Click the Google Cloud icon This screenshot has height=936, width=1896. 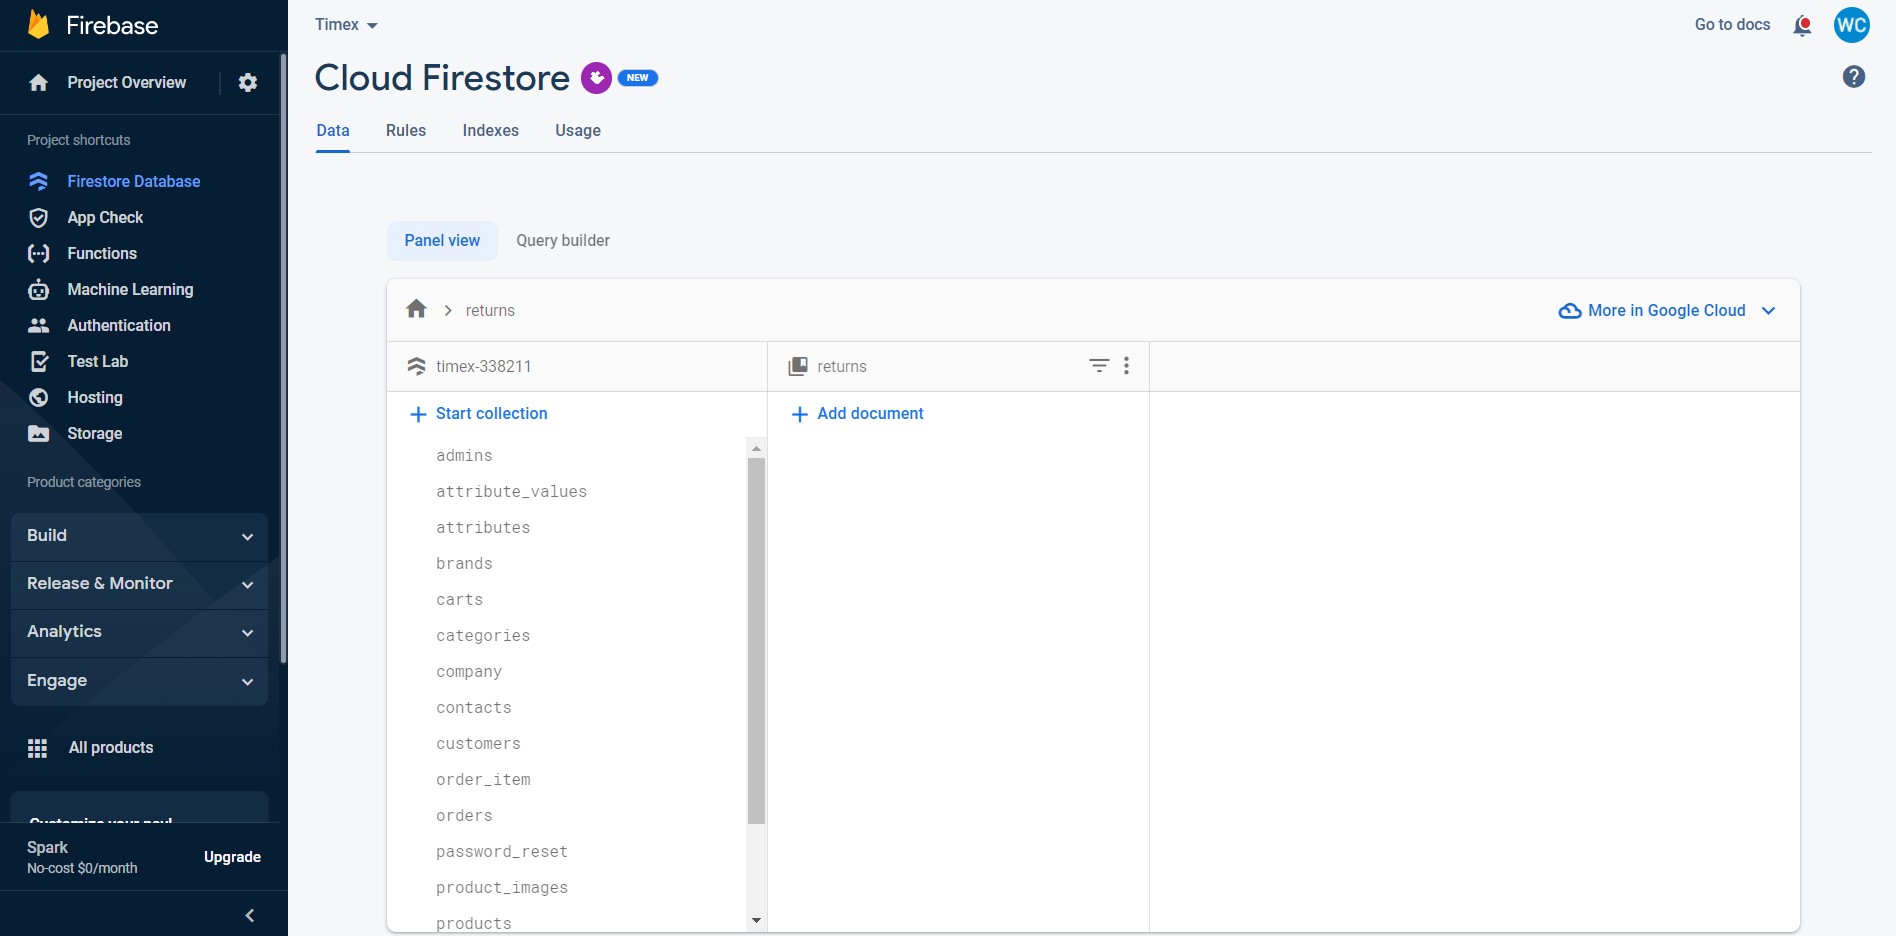[1570, 311]
